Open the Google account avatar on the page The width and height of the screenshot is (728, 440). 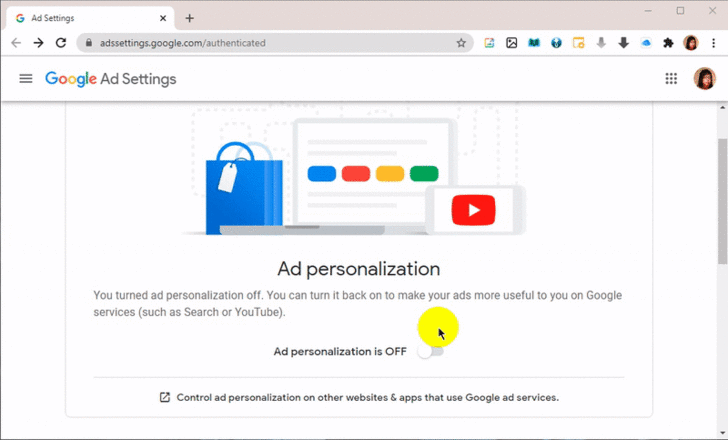pyautogui.click(x=704, y=78)
